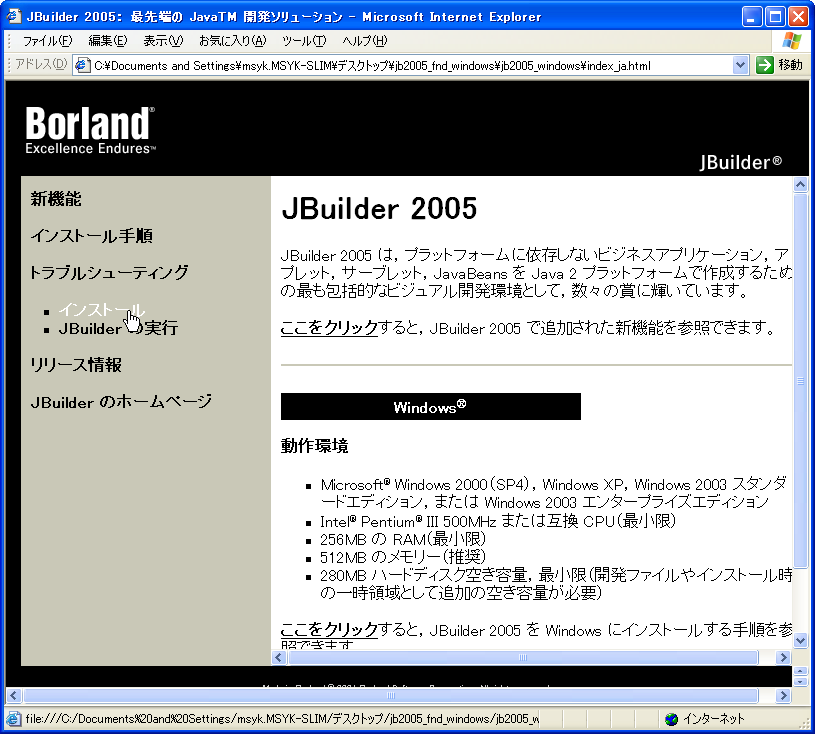Open the お気に入り menu
815x734 pixels.
232,41
